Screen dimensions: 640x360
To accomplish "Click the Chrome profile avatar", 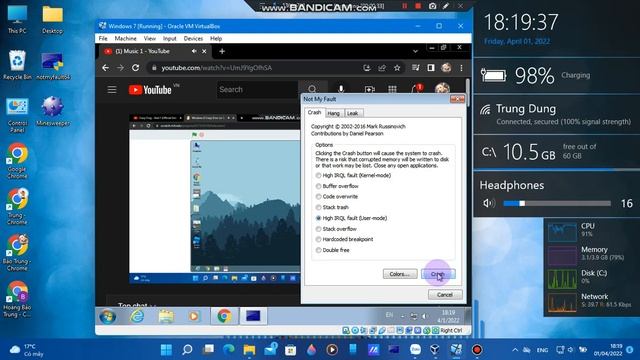I will pos(446,68).
